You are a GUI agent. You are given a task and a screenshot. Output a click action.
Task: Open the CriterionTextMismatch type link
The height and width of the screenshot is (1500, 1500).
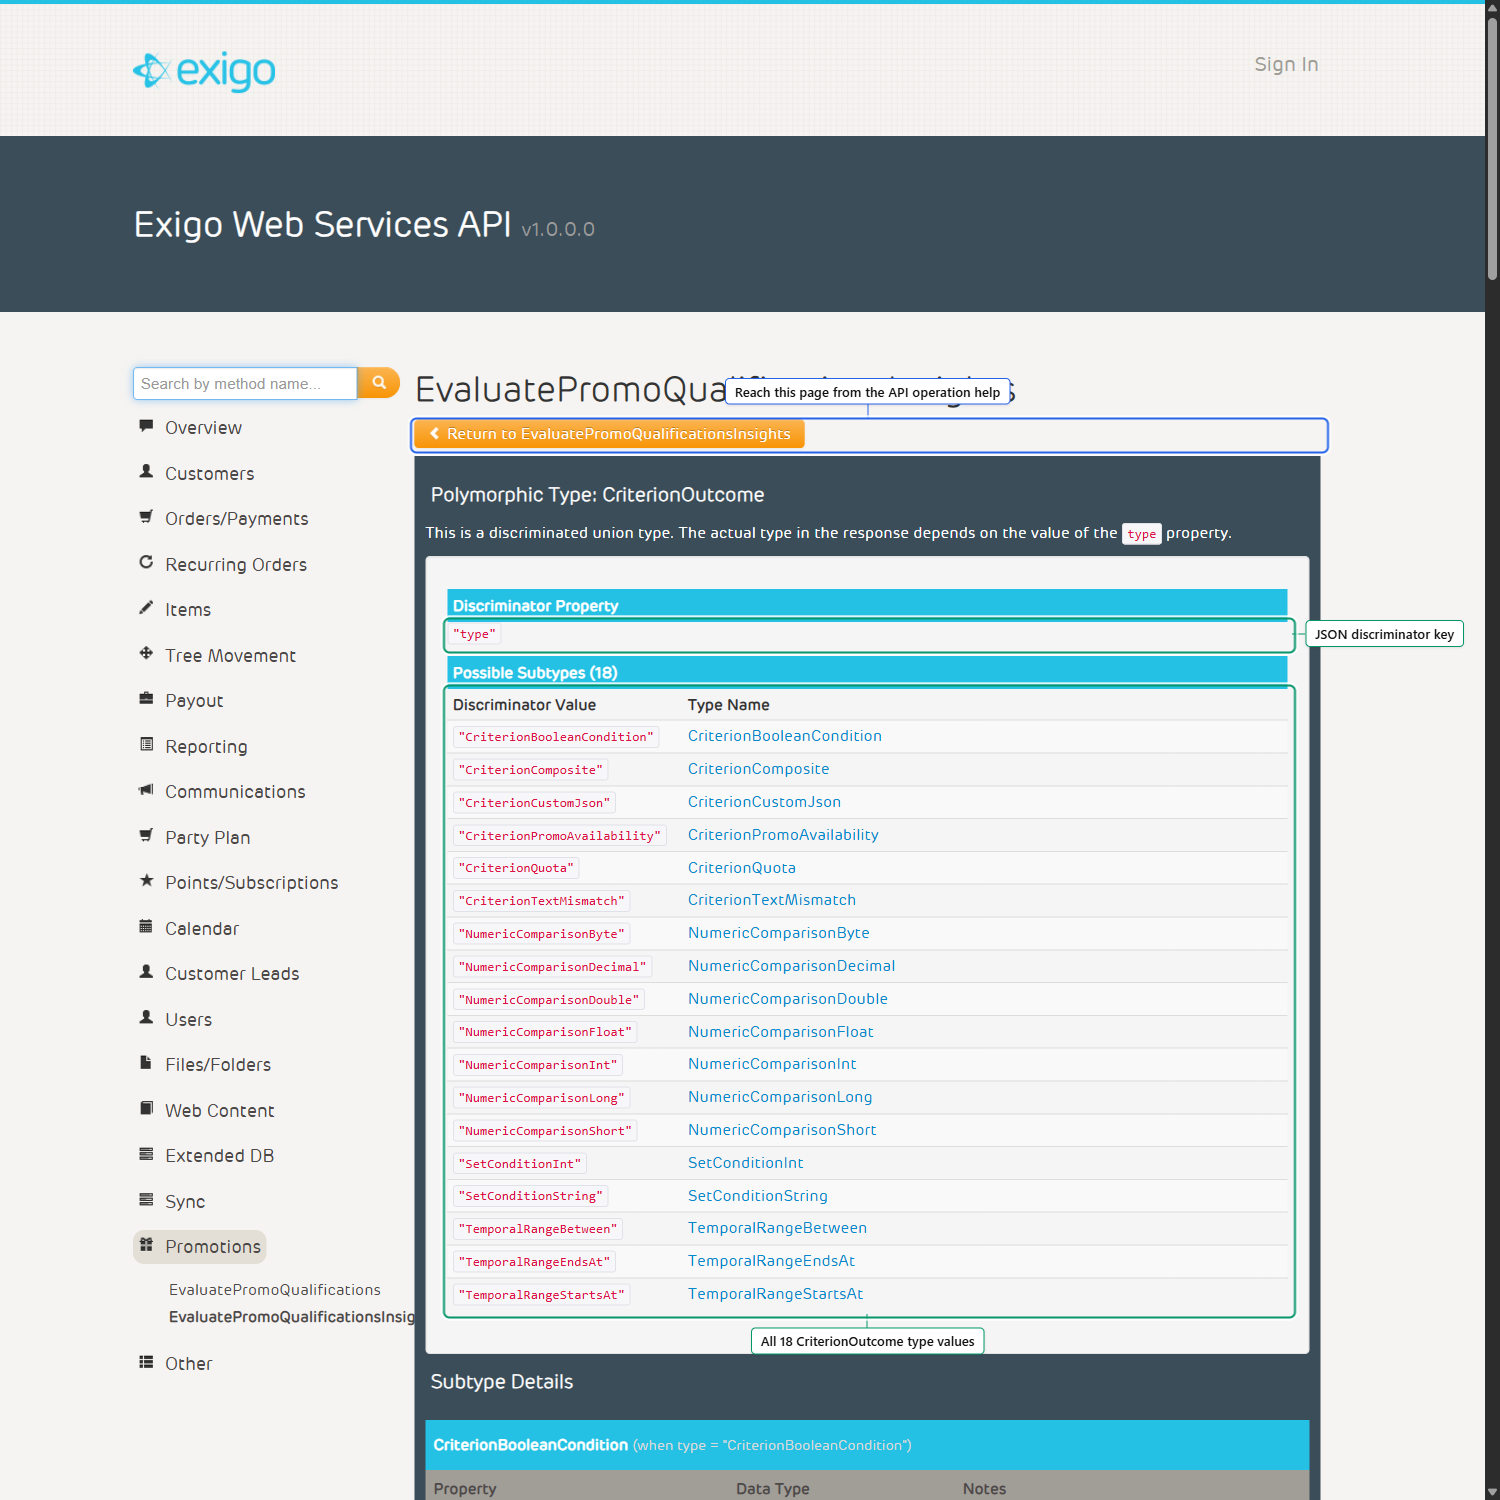coord(772,900)
